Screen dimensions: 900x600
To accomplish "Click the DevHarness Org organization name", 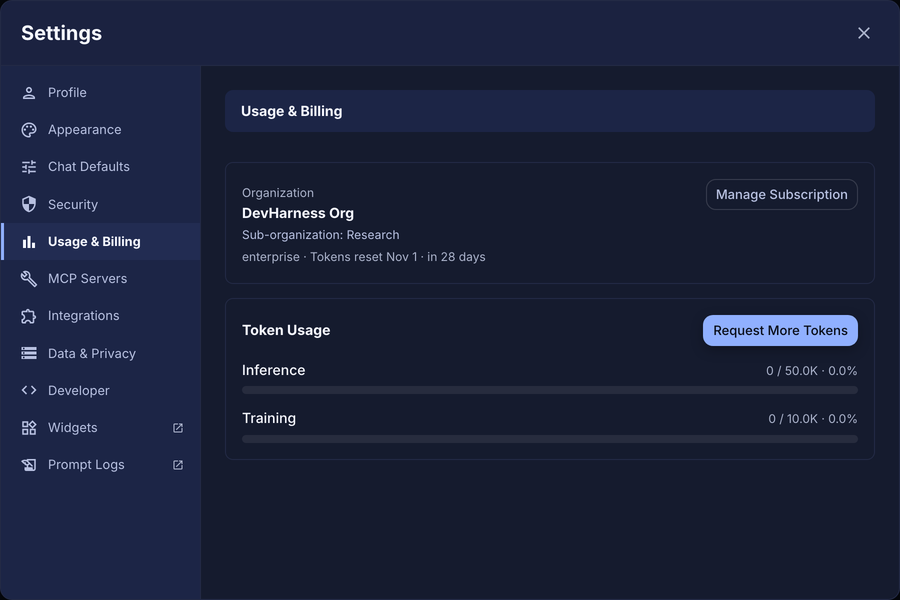I will (298, 213).
